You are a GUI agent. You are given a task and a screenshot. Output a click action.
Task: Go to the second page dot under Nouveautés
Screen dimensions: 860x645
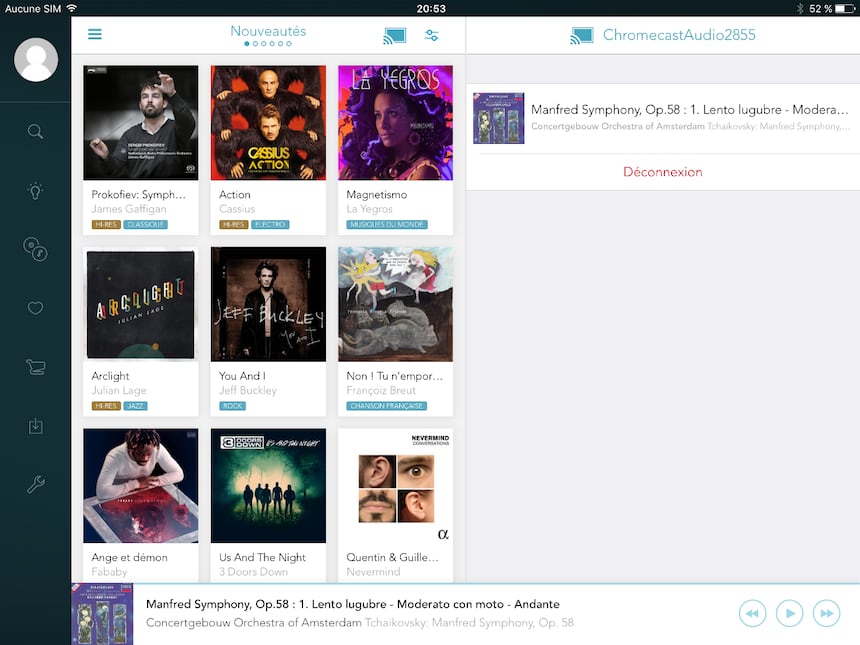tap(256, 44)
